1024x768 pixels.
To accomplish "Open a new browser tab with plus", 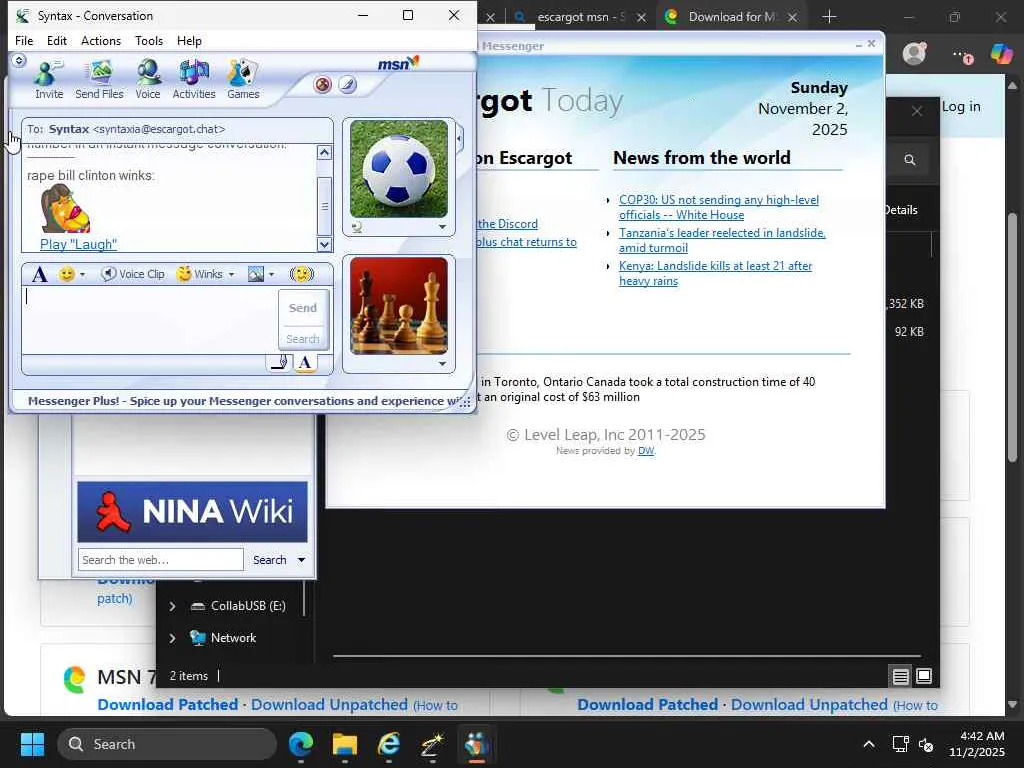I will [829, 17].
